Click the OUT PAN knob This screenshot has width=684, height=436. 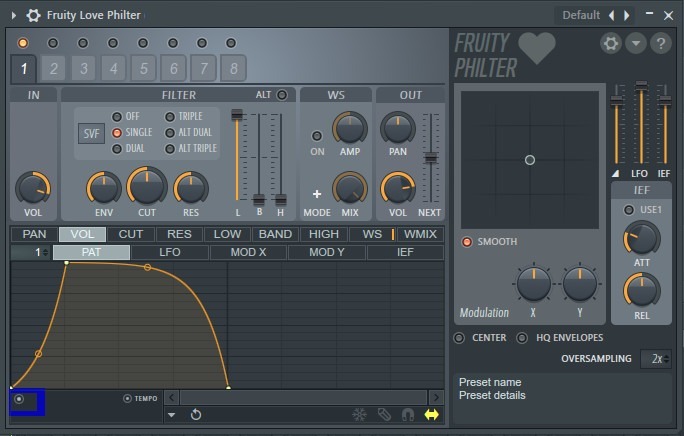click(397, 128)
